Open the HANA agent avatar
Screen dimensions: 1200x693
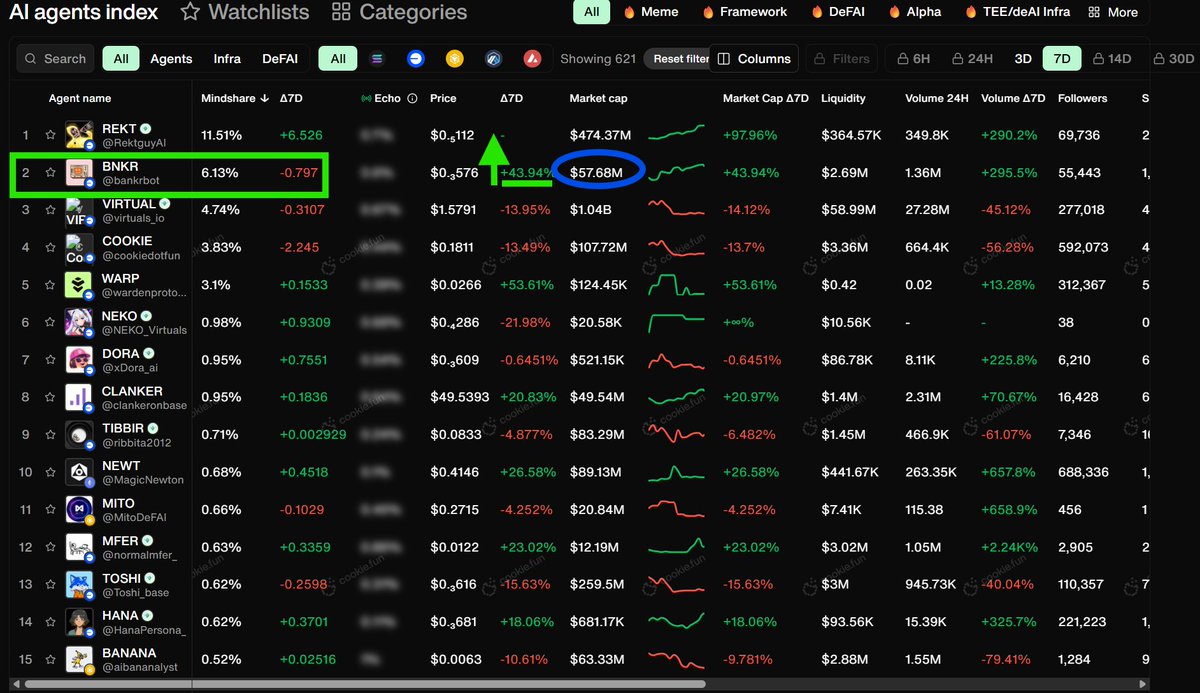[x=80, y=622]
